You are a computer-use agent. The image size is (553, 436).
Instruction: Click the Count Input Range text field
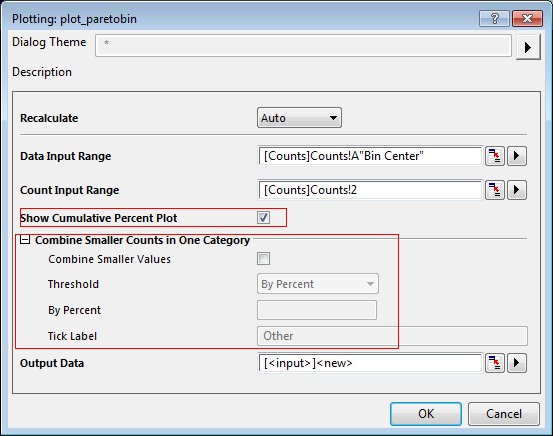(370, 190)
